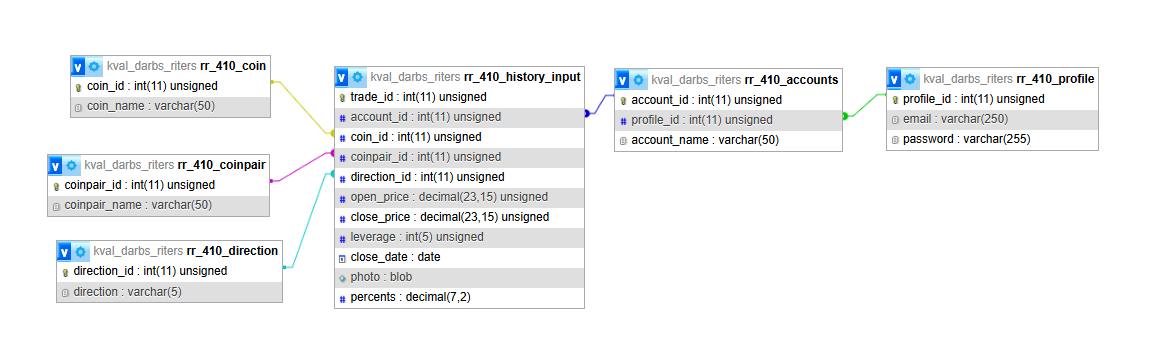Image resolution: width=1153 pixels, height=361 pixels.
Task: Select the email : varchar(250) field
Action: 992,119
